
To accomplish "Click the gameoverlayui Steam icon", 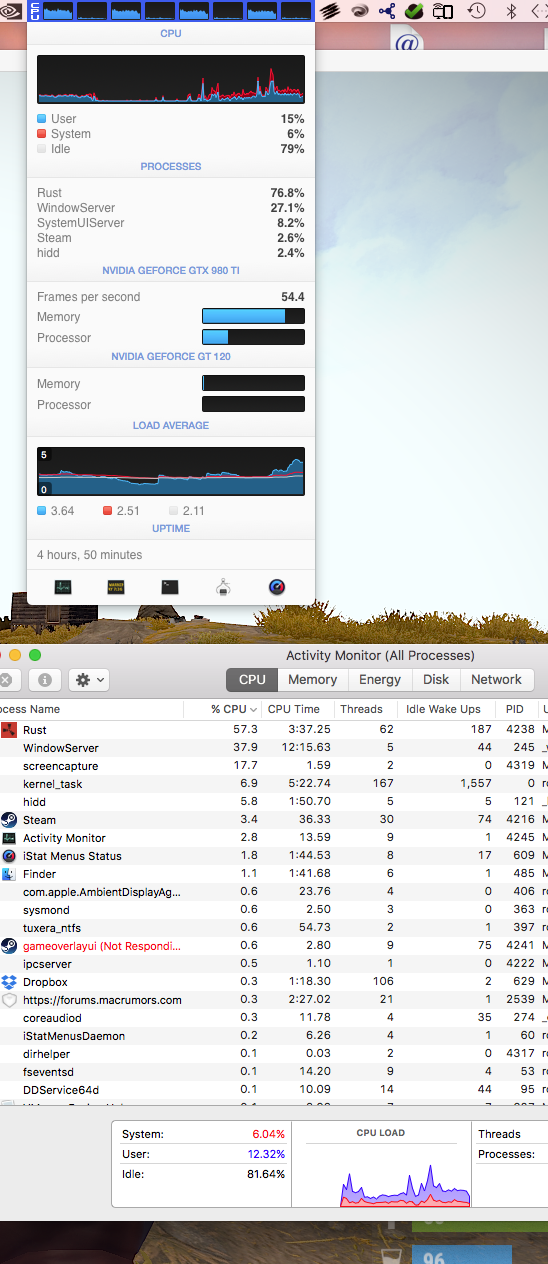I will coord(9,946).
